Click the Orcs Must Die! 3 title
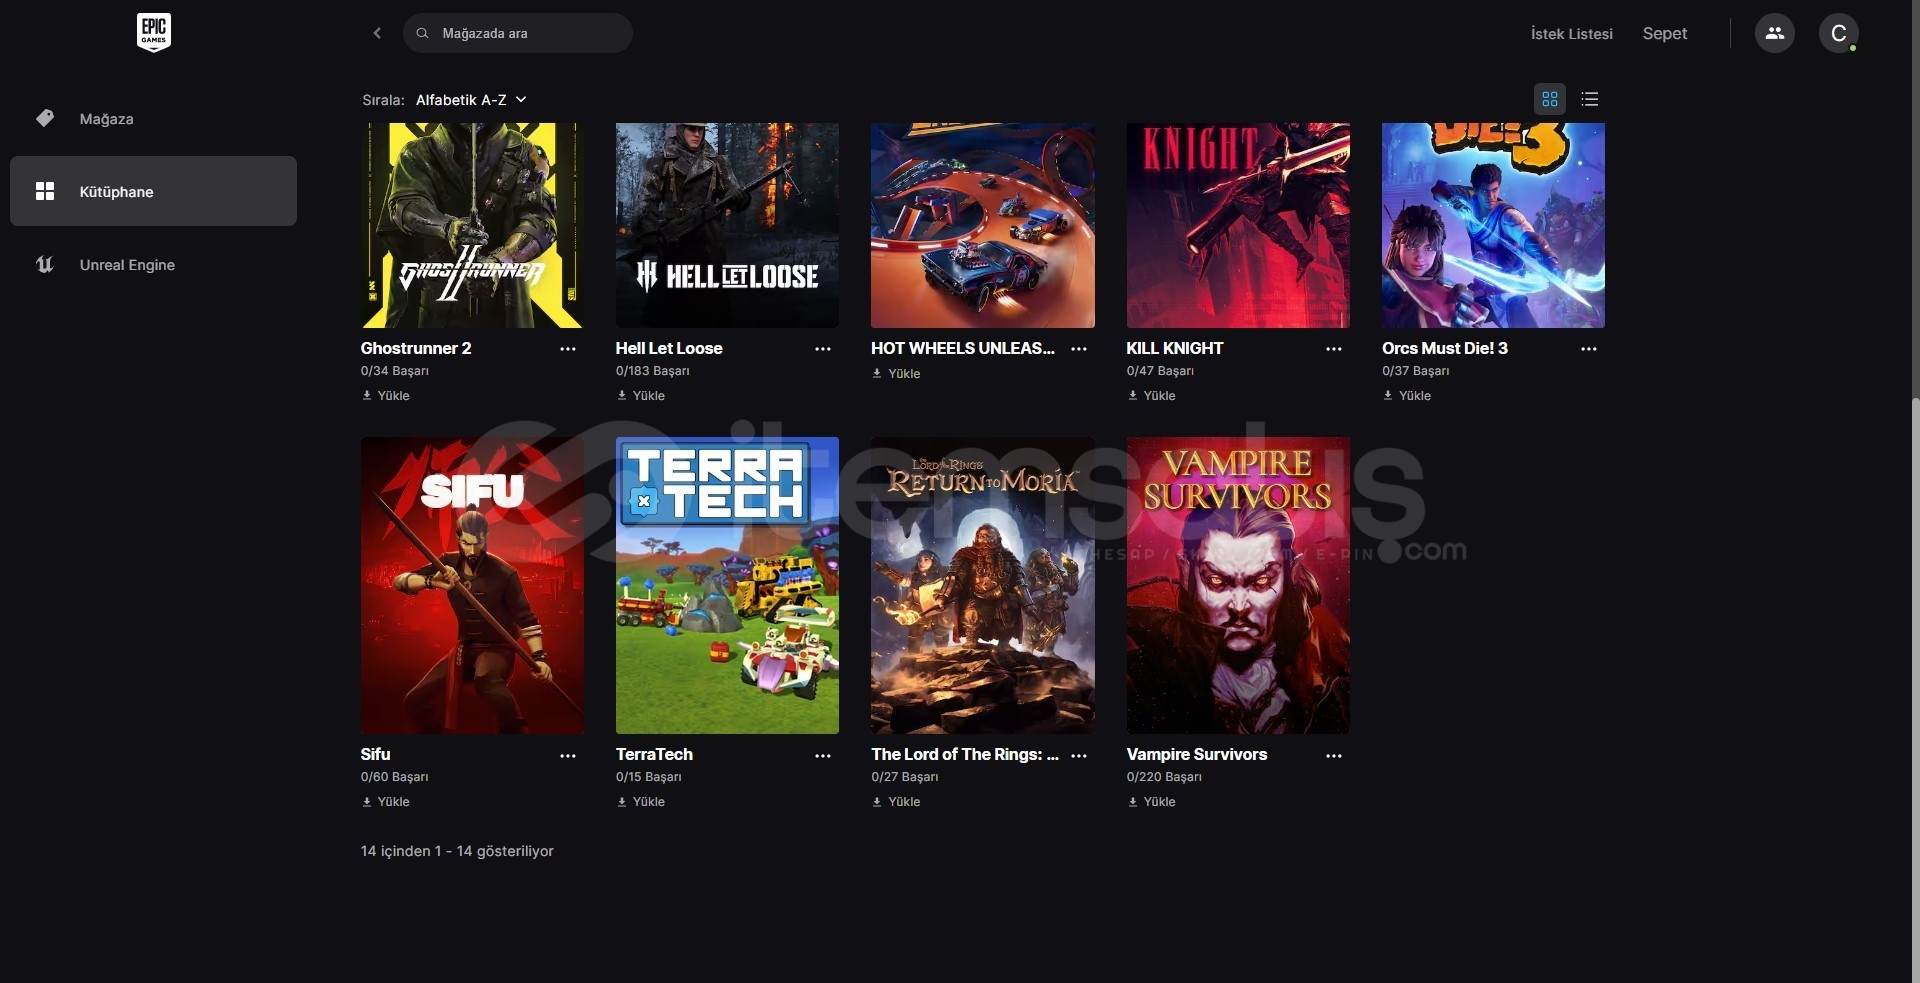Viewport: 1920px width, 983px height. [x=1445, y=348]
